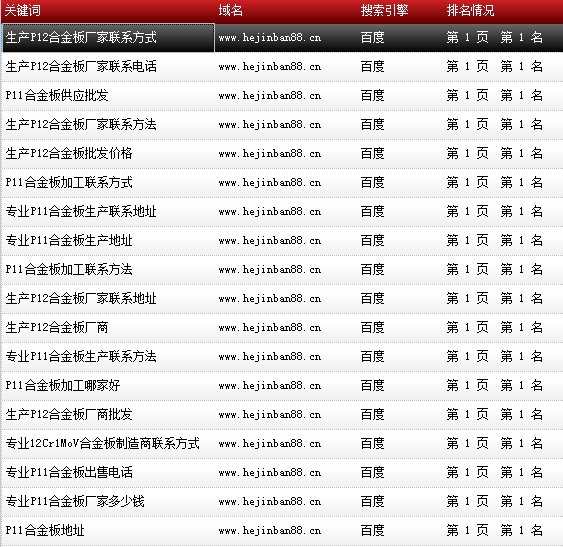Image resolution: width=563 pixels, height=547 pixels.
Task: Click the 排名情况 column header
Action: tap(470, 10)
